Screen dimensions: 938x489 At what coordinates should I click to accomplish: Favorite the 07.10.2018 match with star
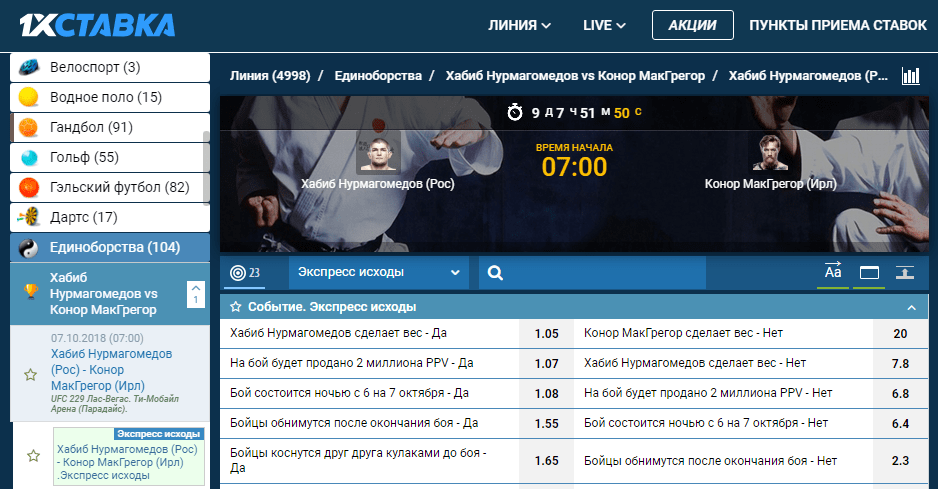pos(31,375)
